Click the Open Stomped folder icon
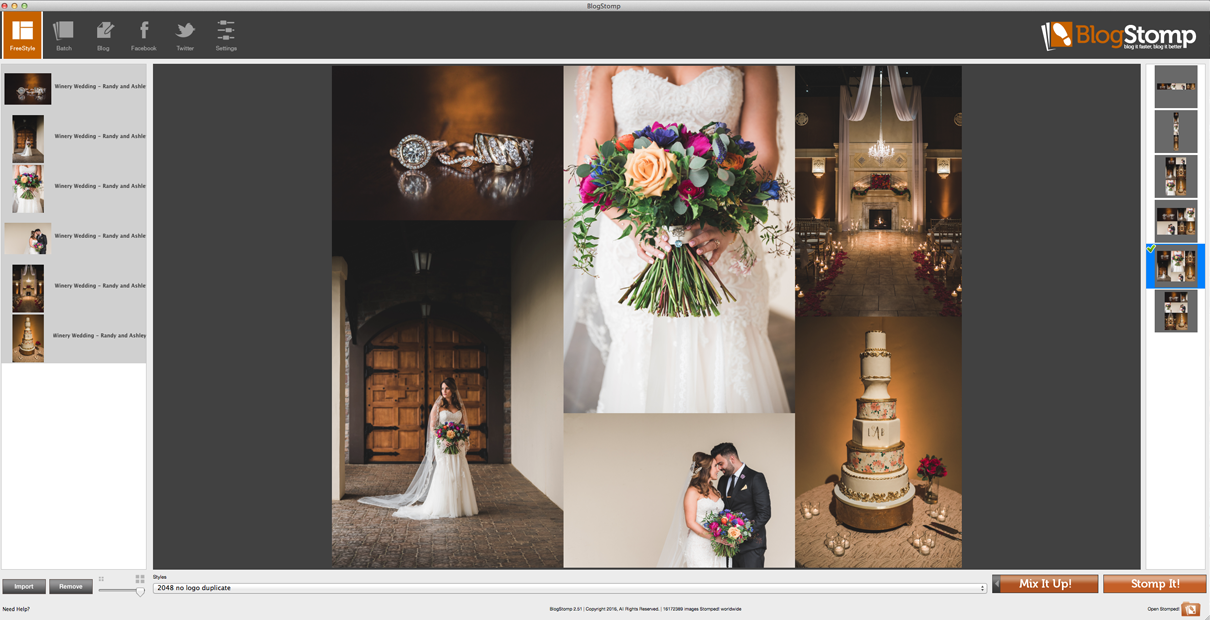 pos(1191,608)
